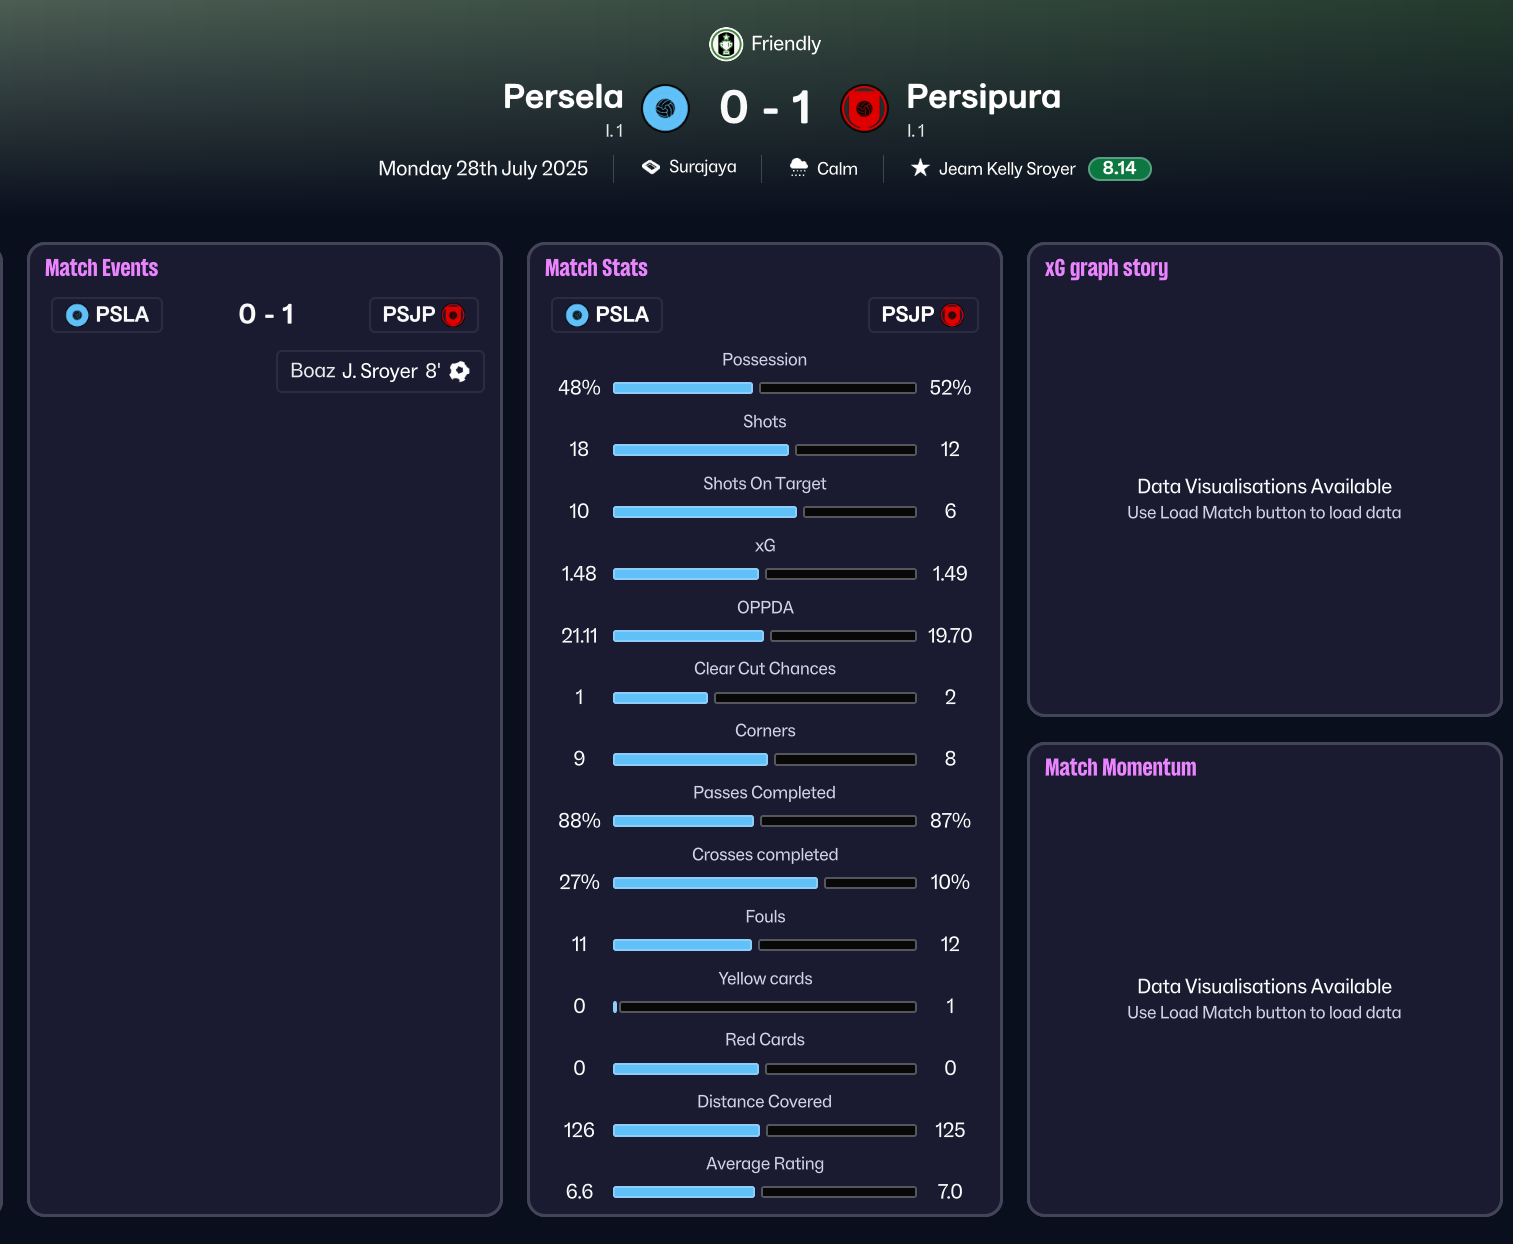
Task: Click the xG graph story panel title
Action: pyautogui.click(x=1106, y=268)
